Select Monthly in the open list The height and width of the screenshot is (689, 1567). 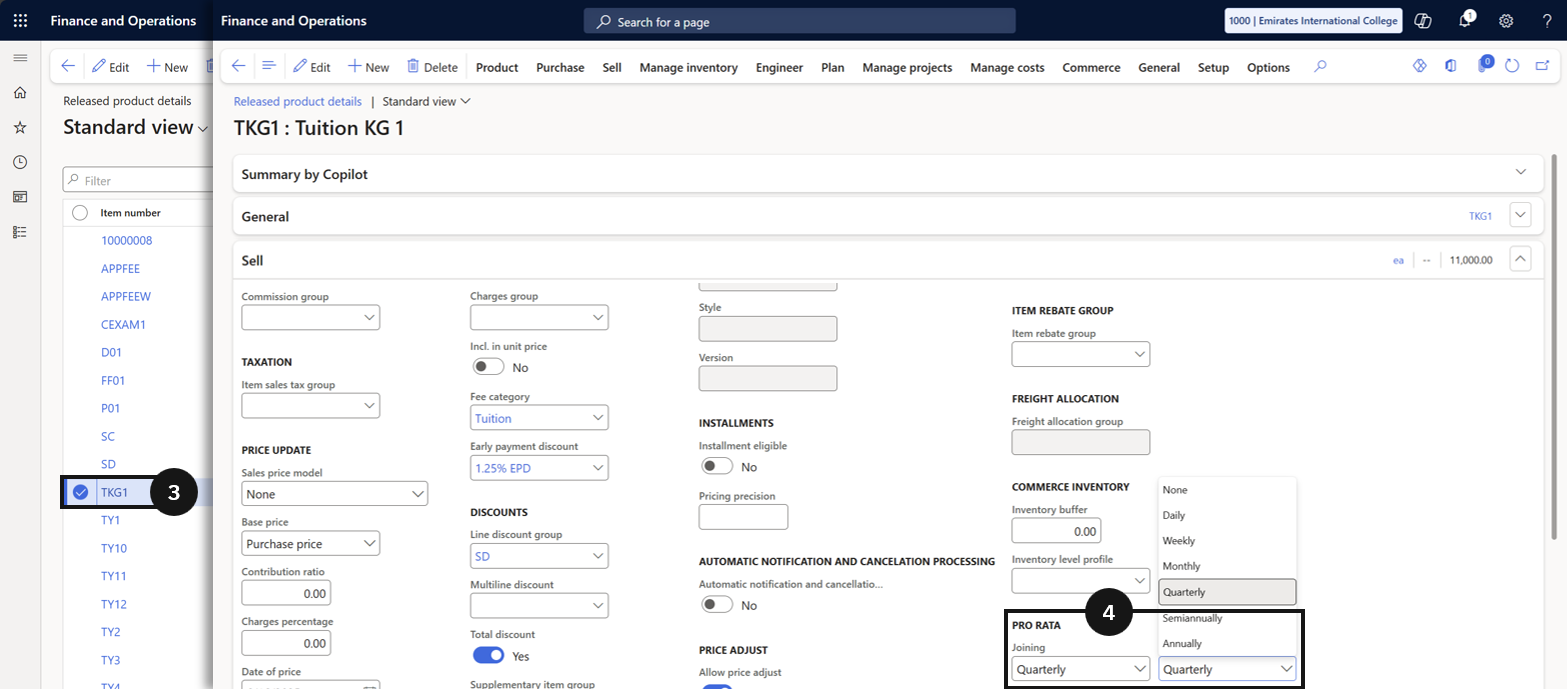tap(1227, 566)
